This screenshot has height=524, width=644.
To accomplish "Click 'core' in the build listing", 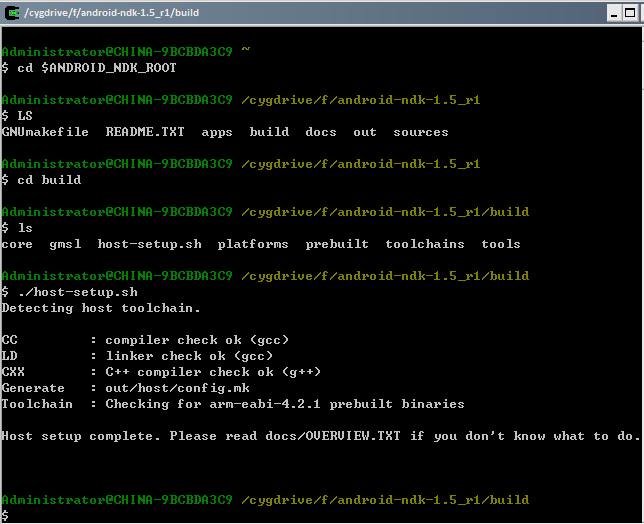I will 17,244.
